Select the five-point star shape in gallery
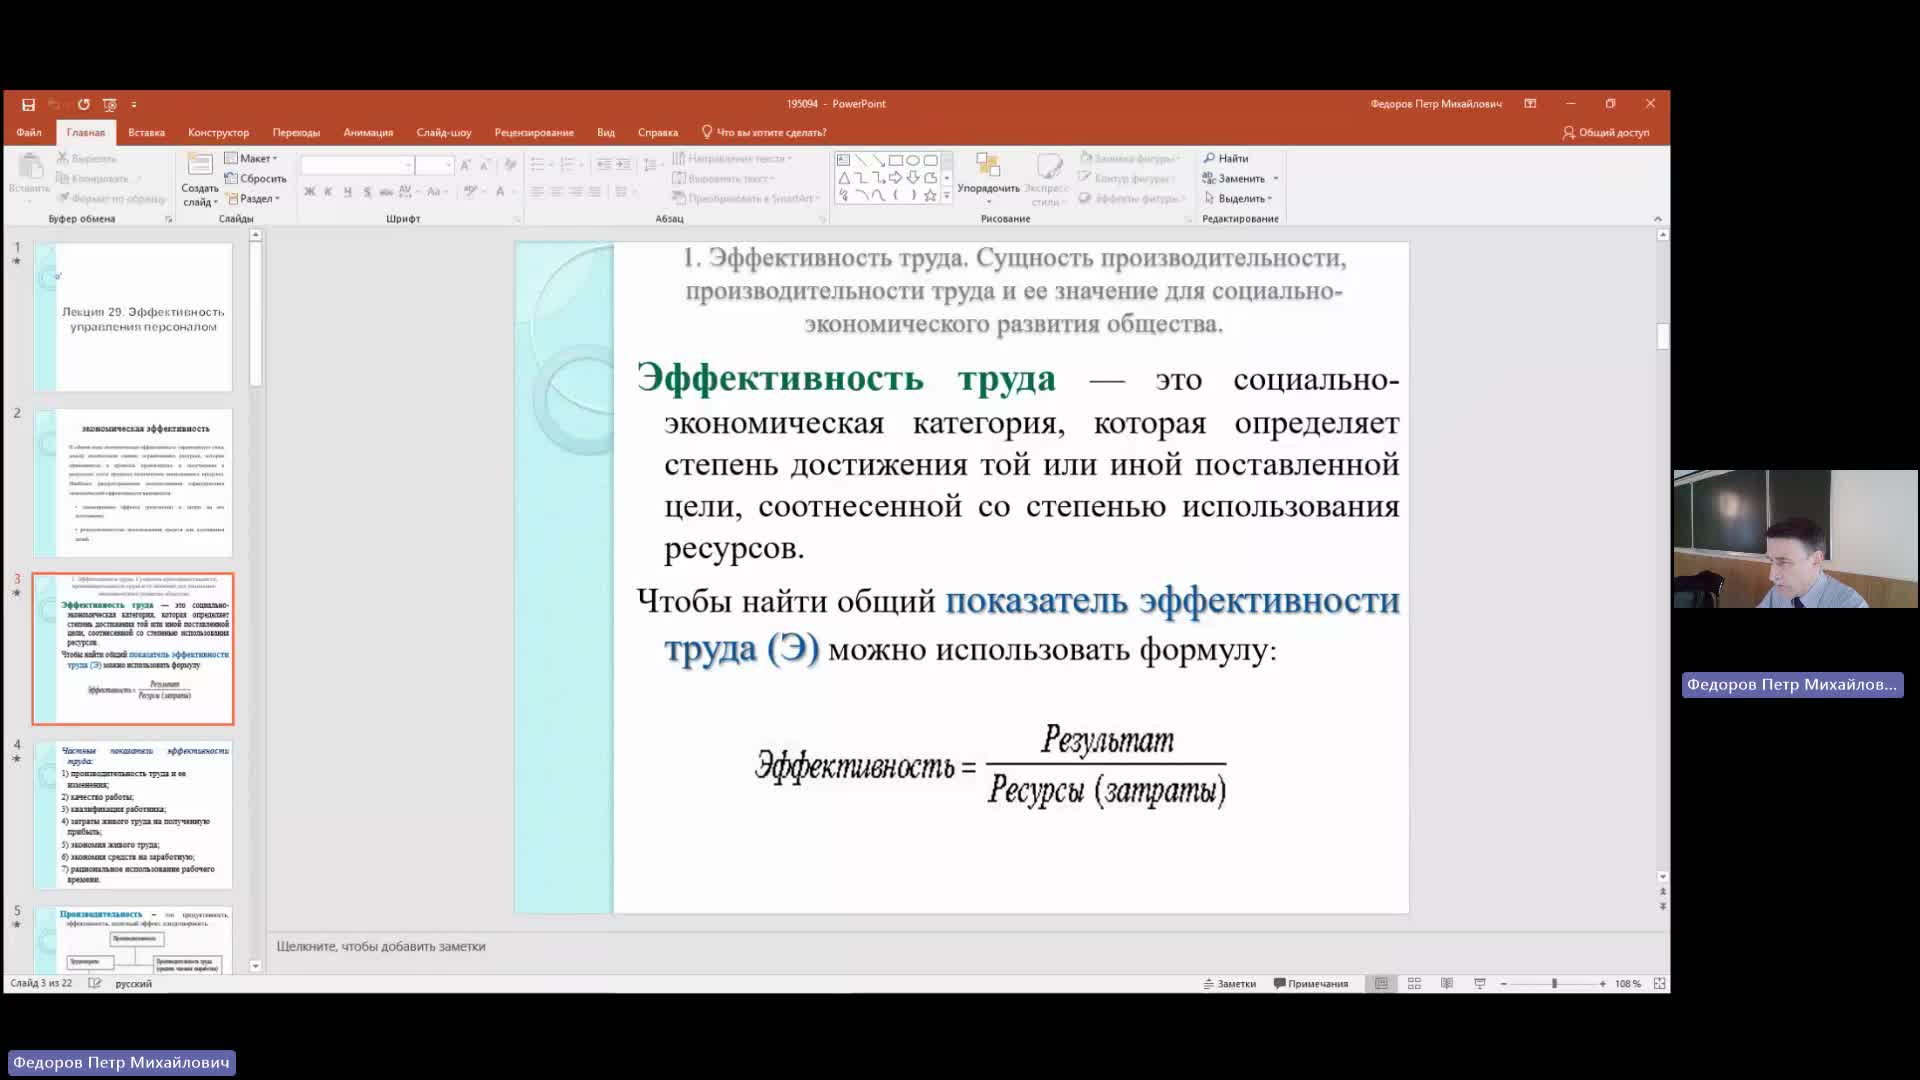1920x1080 pixels. [930, 195]
